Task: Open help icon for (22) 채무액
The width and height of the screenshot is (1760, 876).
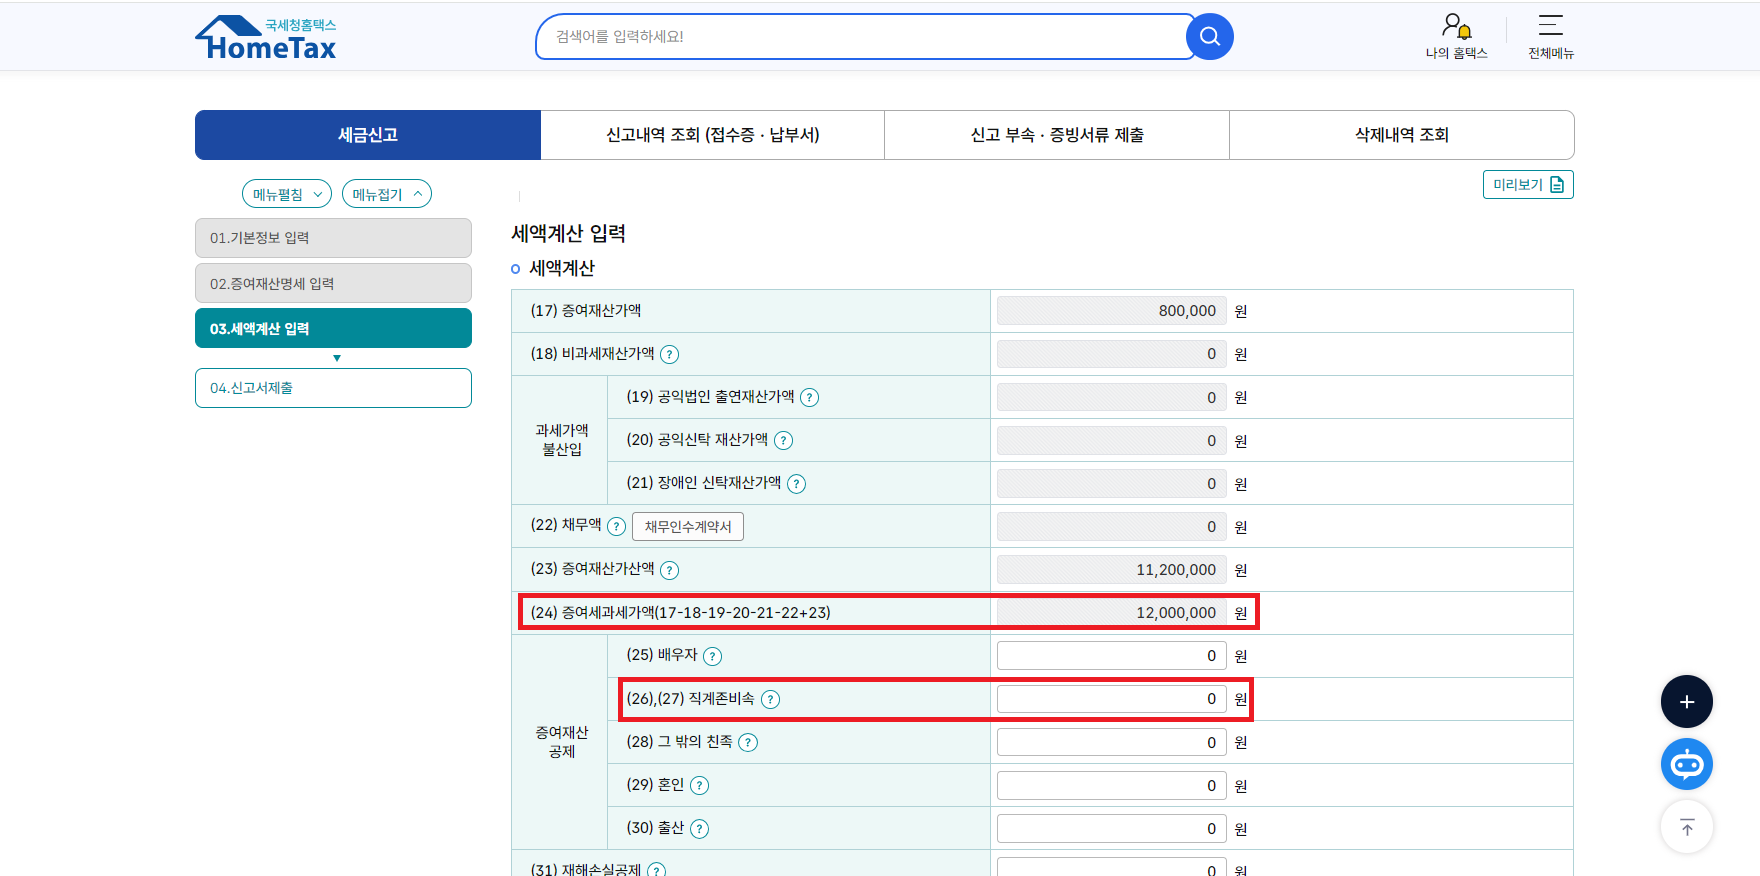Action: click(x=617, y=527)
